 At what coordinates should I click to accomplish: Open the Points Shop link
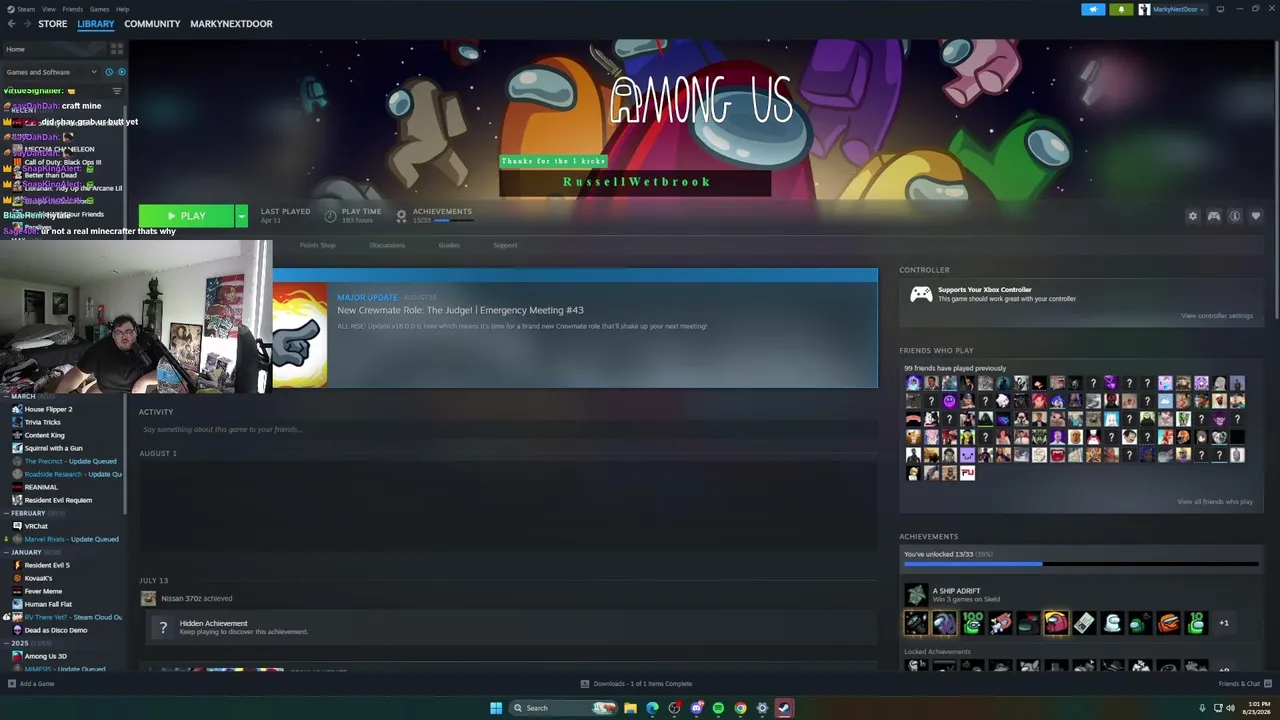tap(318, 245)
